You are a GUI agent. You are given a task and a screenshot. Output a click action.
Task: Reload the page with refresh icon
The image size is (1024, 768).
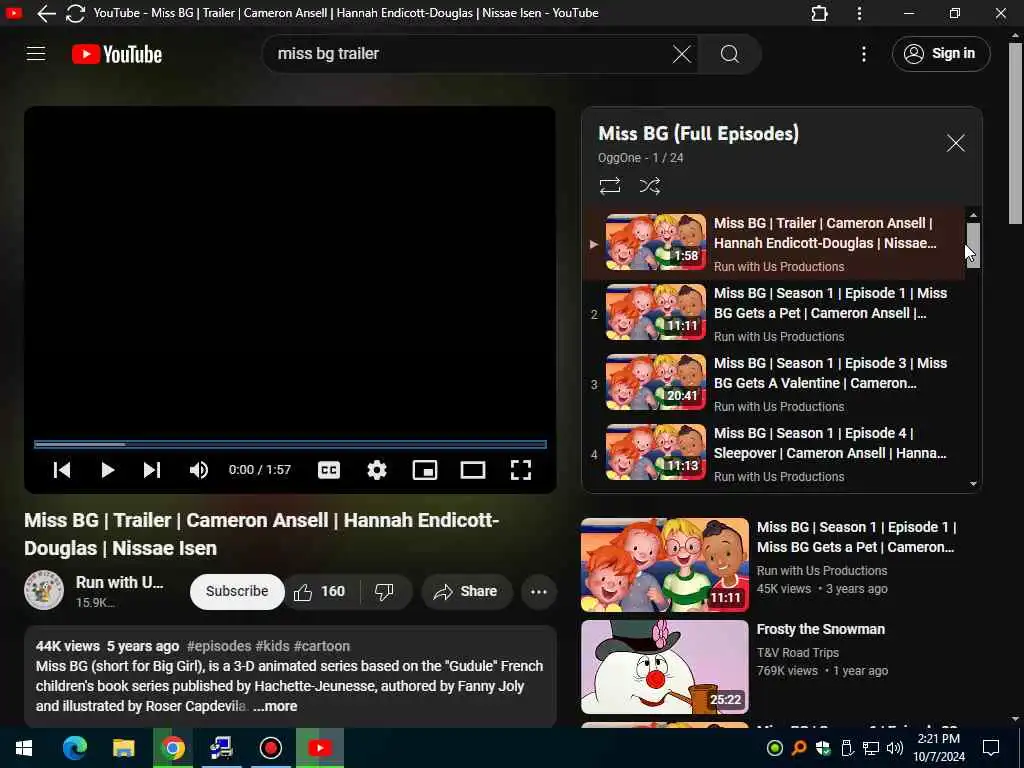tap(75, 13)
